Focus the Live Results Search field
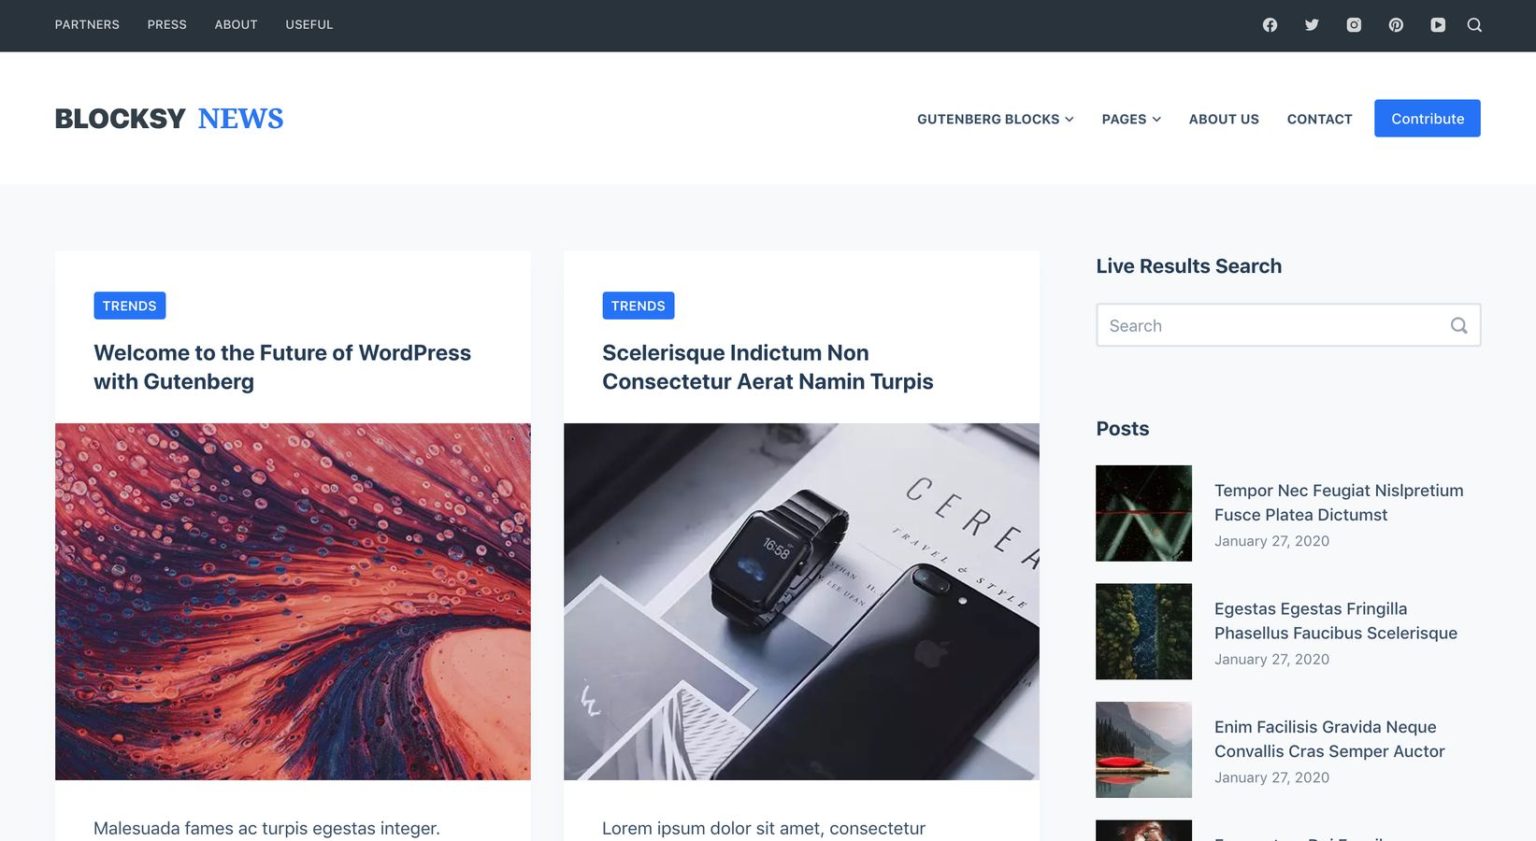 tap(1288, 325)
